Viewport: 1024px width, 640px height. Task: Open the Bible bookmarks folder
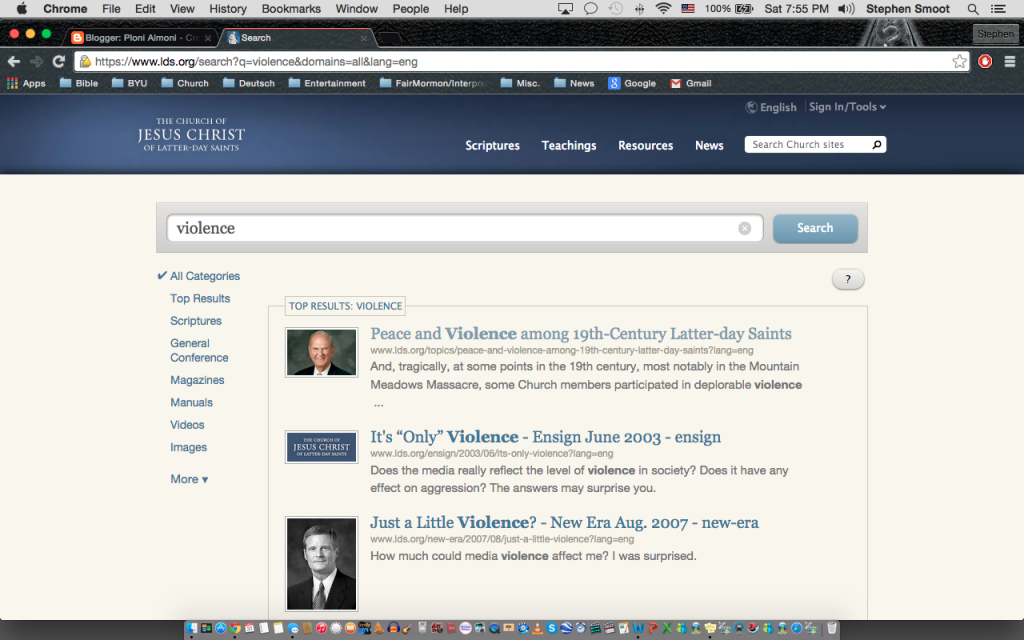(x=79, y=83)
